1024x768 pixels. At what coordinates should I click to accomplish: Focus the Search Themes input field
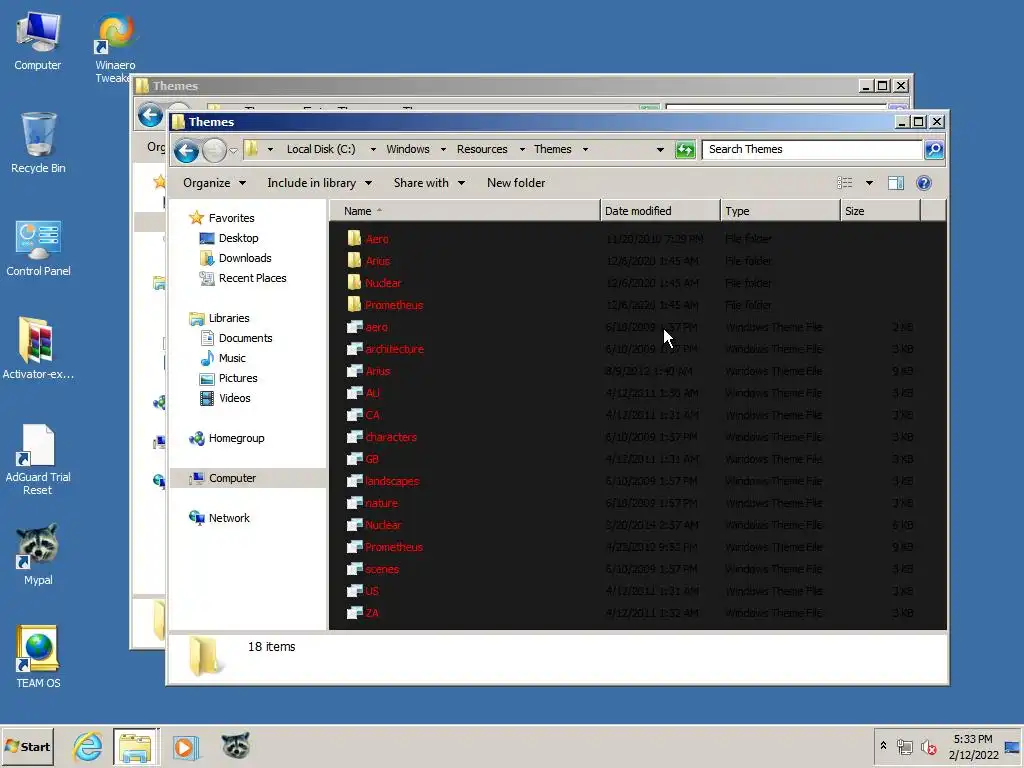coord(812,150)
